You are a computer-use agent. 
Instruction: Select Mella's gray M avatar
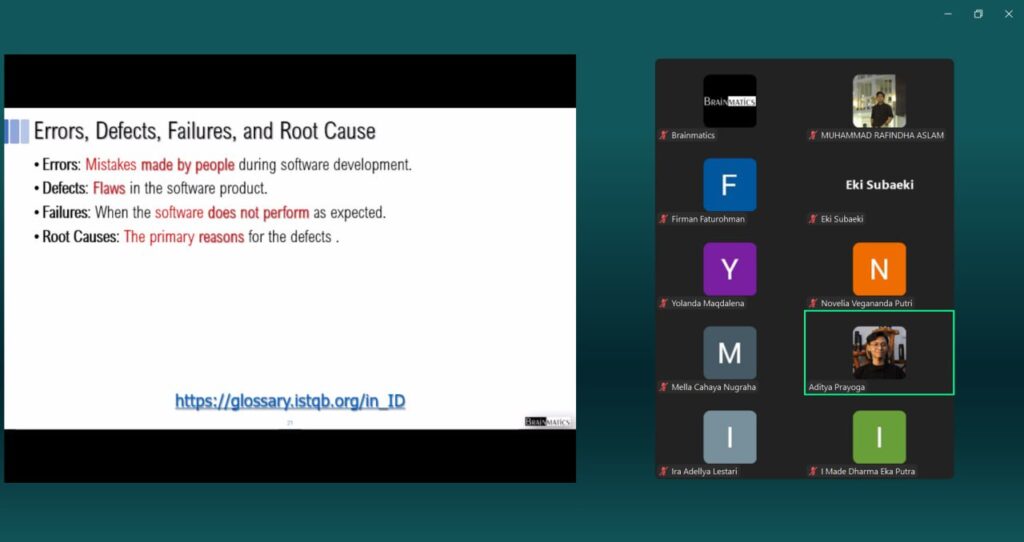[729, 353]
